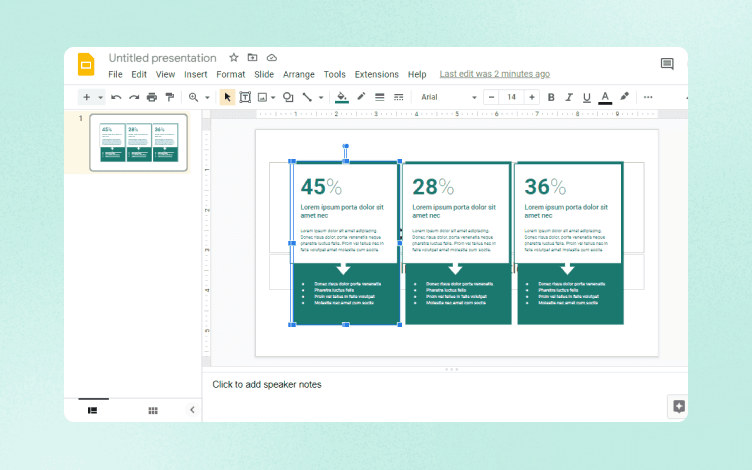The width and height of the screenshot is (752, 470).
Task: Open the Tools menu
Action: pos(334,74)
